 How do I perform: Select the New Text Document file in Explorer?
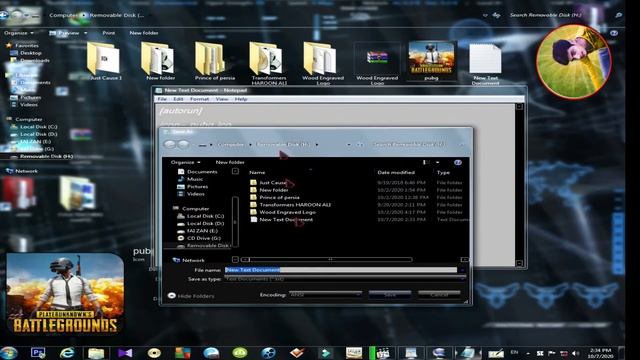click(x=485, y=64)
